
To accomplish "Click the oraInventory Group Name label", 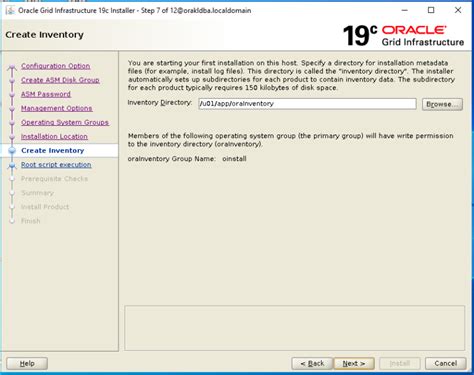I will pyautogui.click(x=171, y=159).
